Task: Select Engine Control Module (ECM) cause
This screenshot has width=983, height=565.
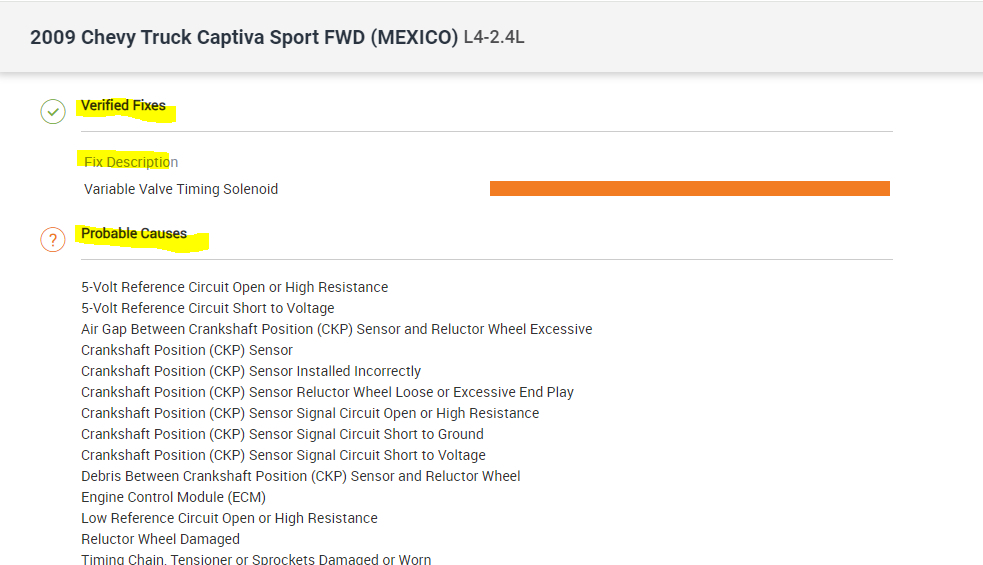Action: pyautogui.click(x=173, y=497)
